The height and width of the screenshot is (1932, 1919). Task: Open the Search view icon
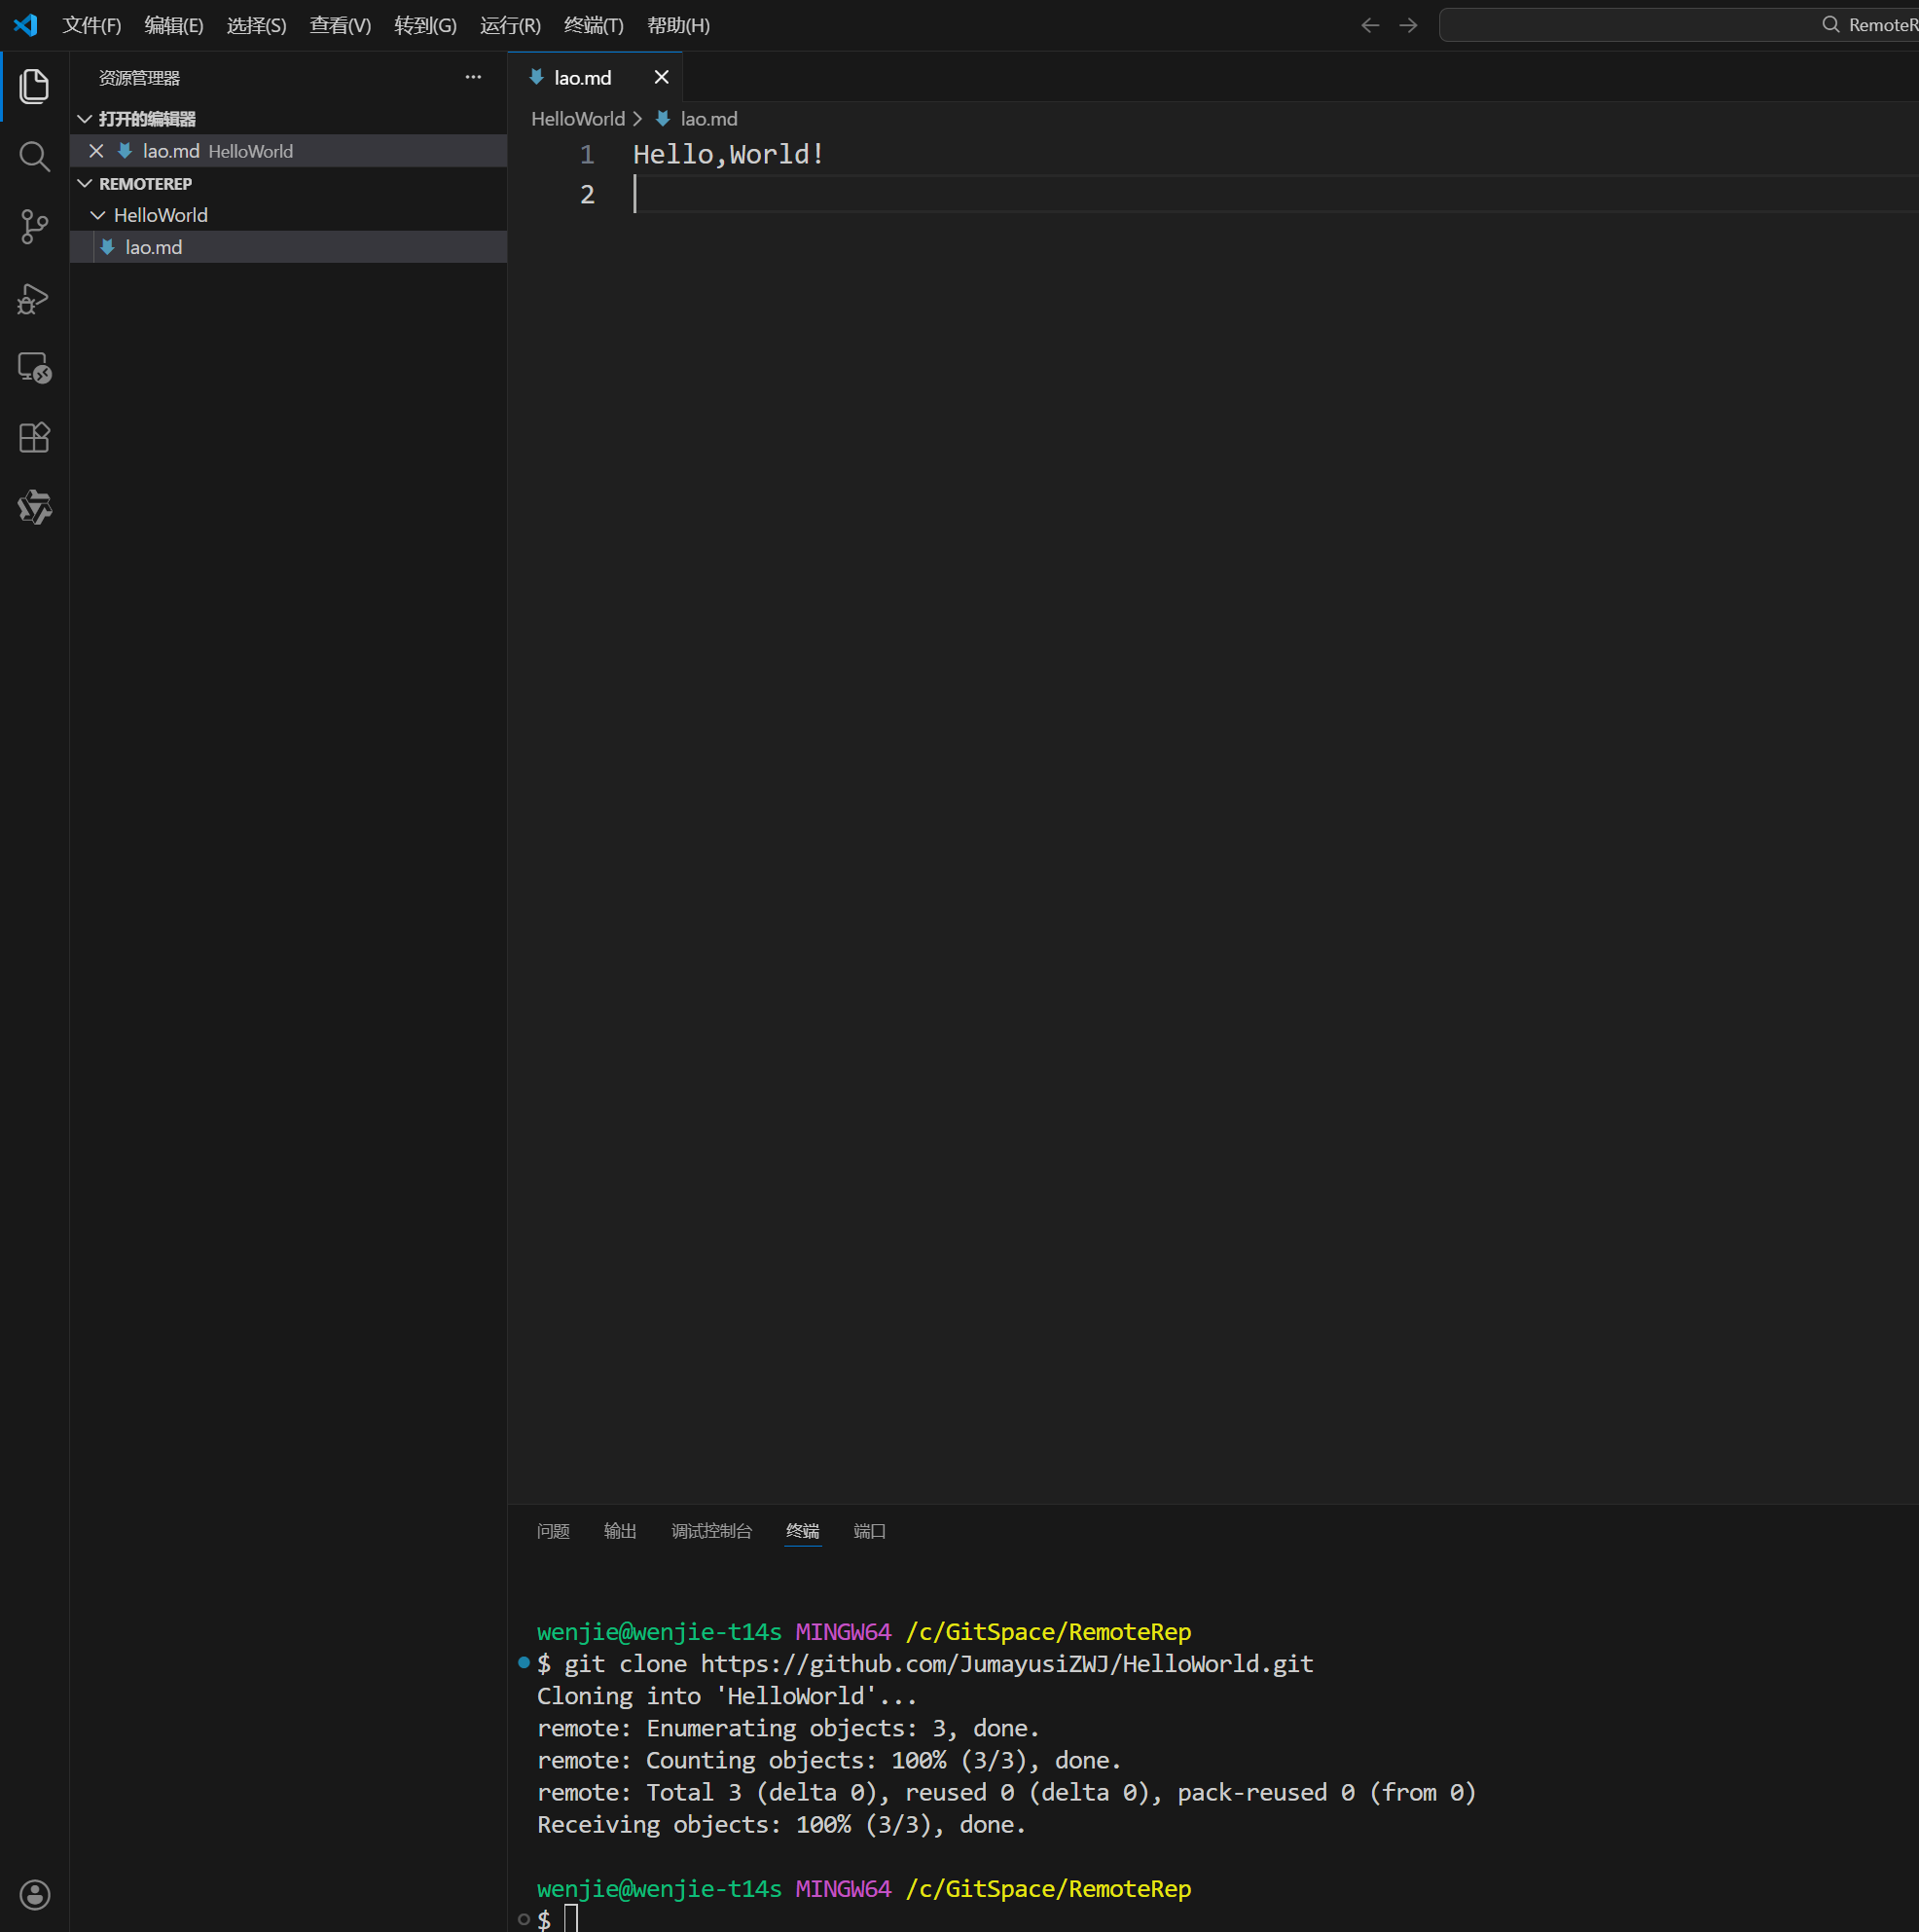tap(34, 156)
